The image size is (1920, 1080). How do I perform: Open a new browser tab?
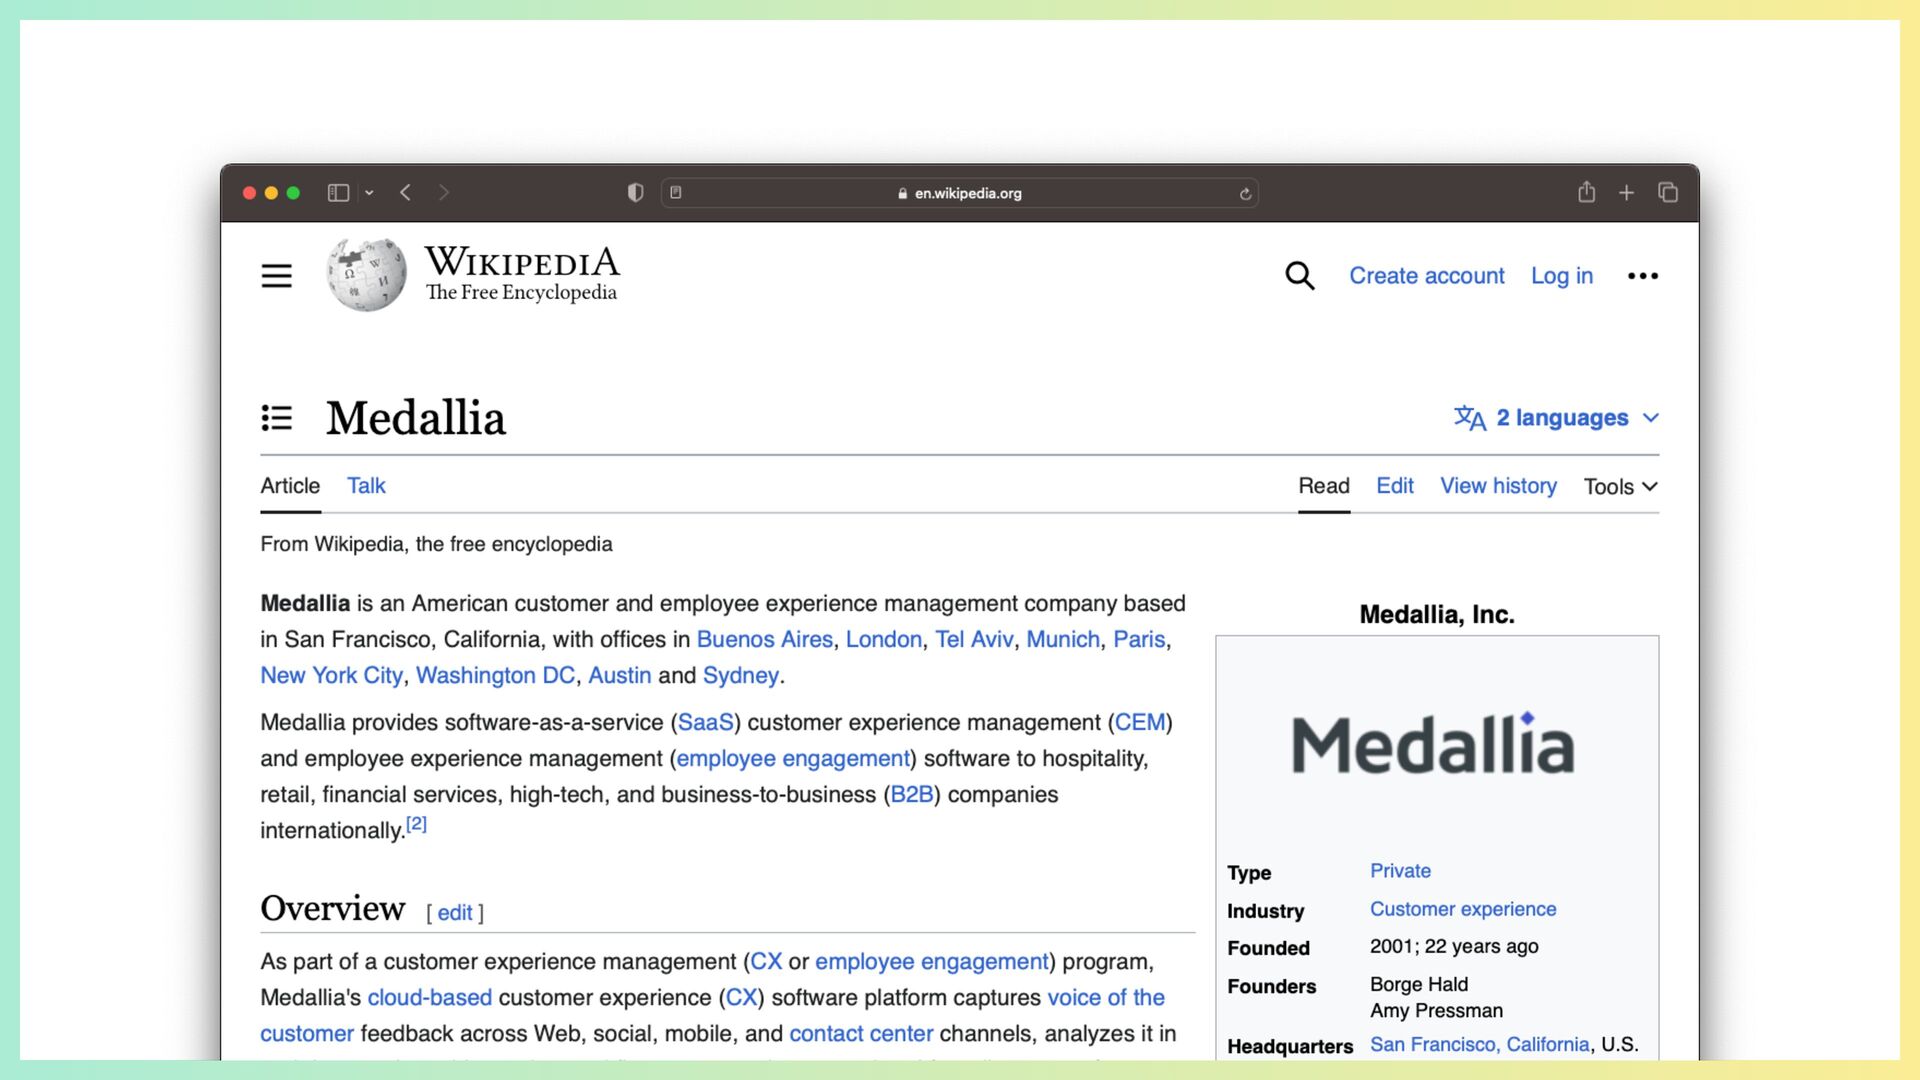pos(1627,193)
